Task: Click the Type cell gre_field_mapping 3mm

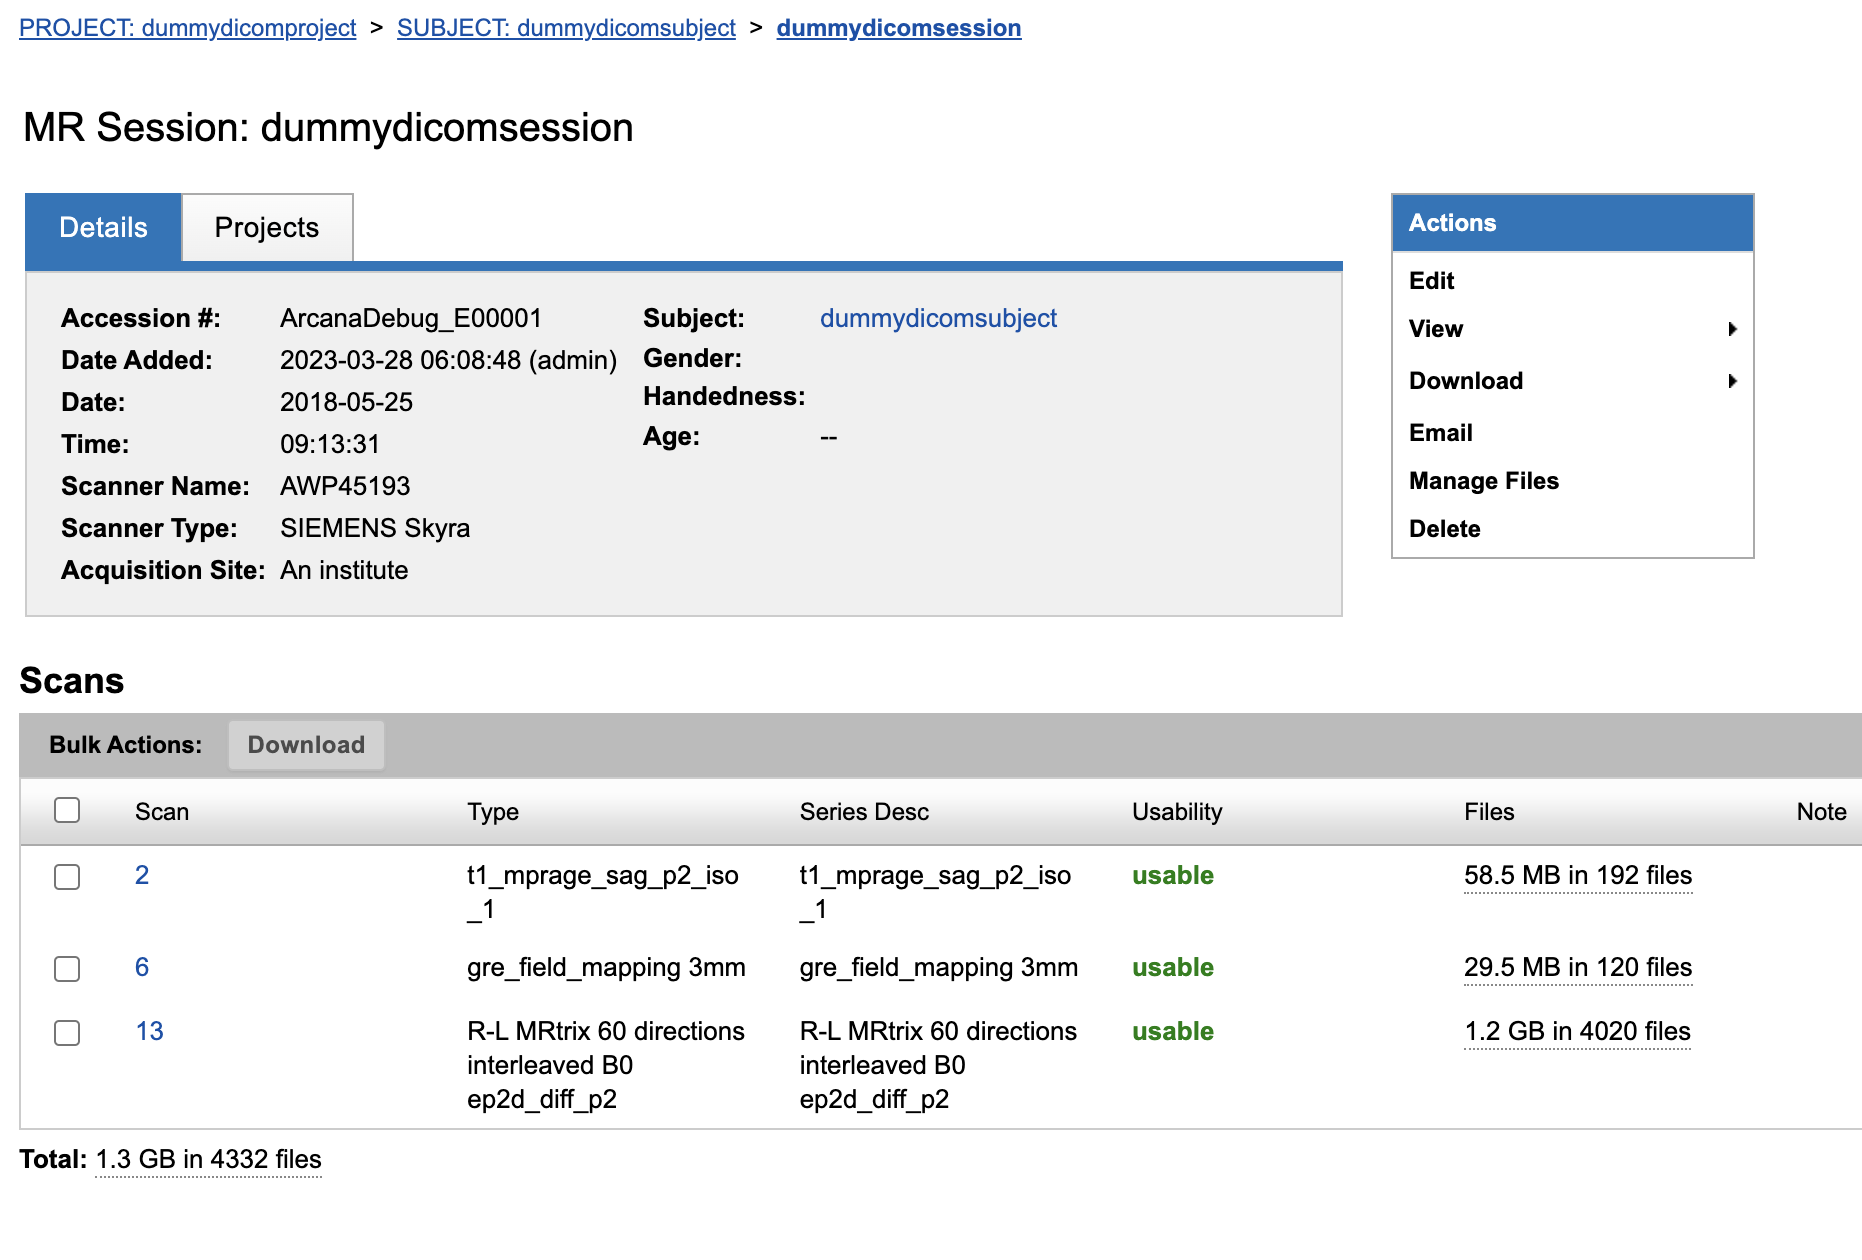Action: [606, 967]
